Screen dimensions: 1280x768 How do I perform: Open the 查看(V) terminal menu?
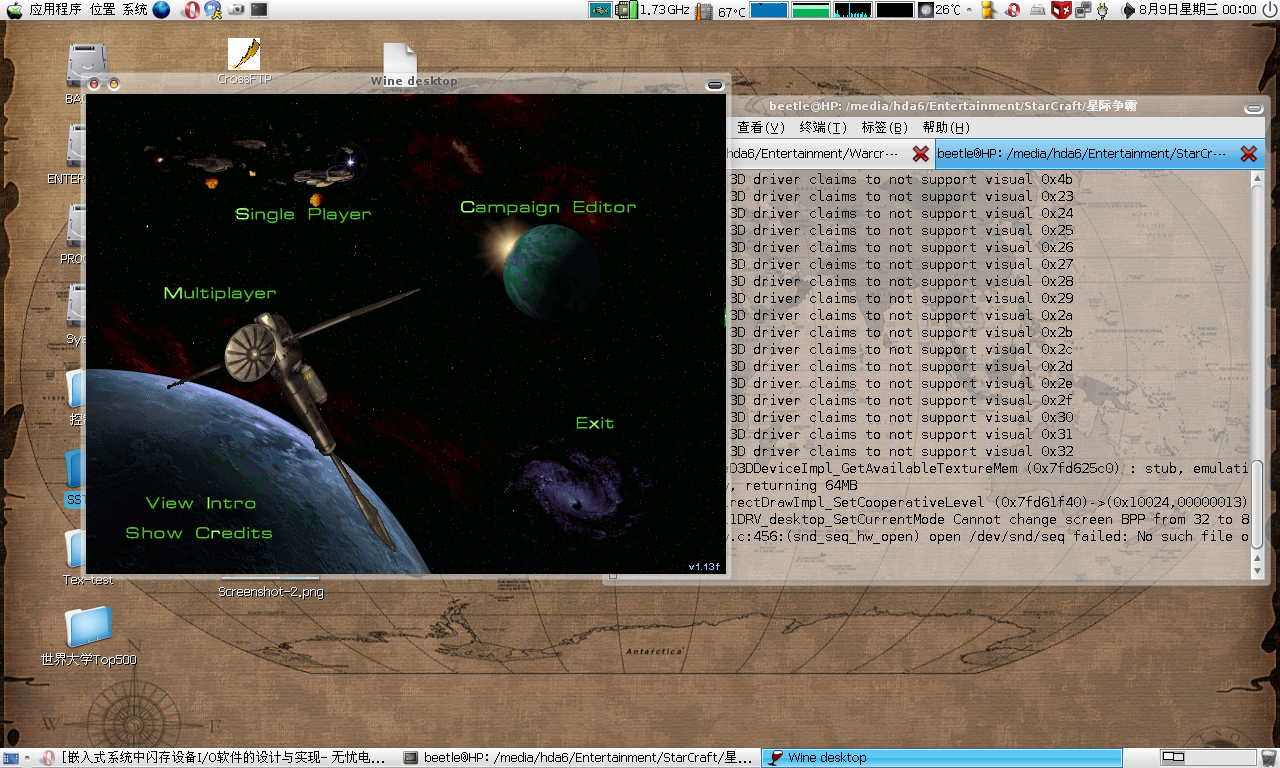pos(761,127)
